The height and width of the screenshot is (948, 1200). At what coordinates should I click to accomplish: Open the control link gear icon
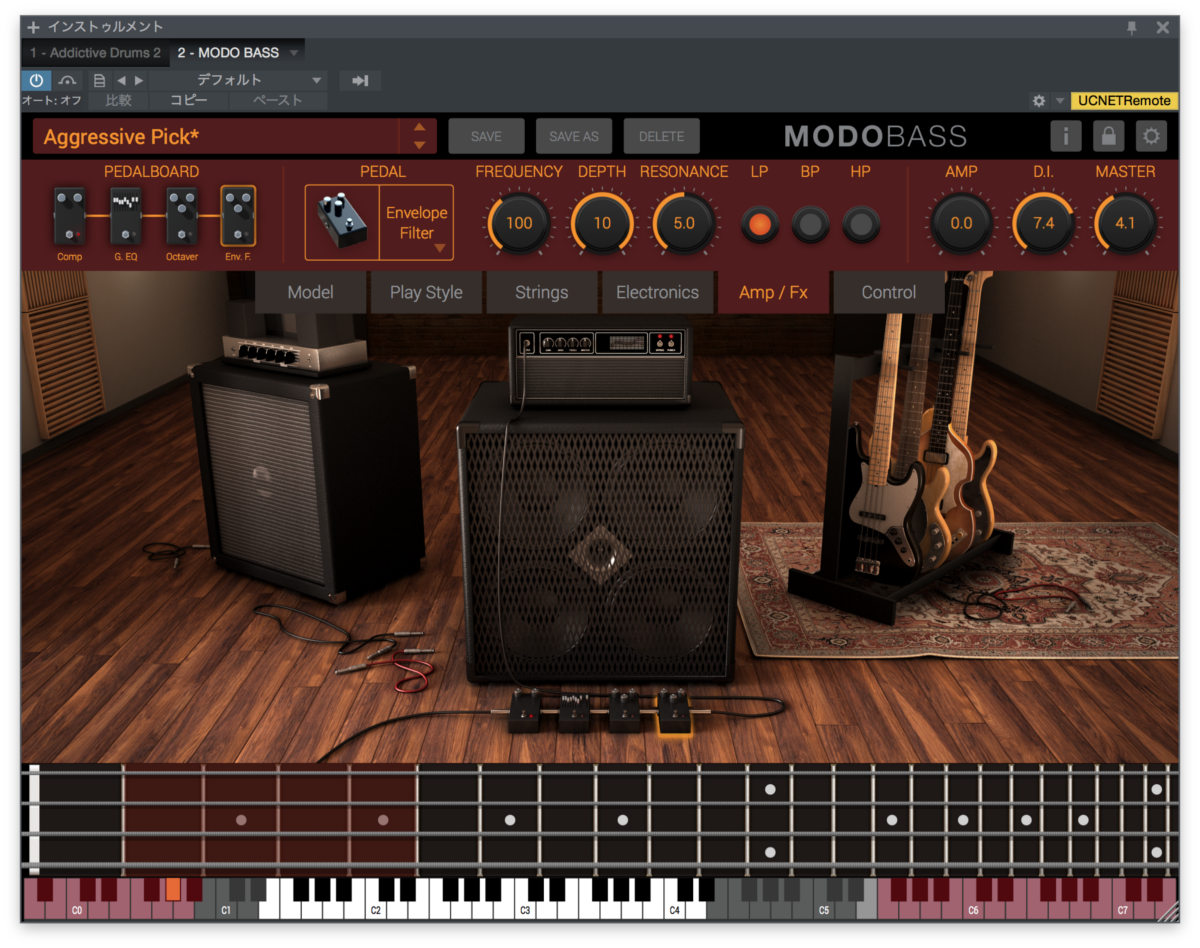(1039, 101)
